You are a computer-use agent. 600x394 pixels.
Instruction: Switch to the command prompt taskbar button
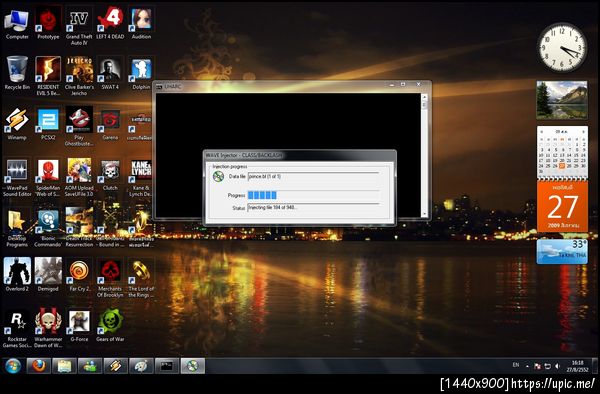point(167,366)
